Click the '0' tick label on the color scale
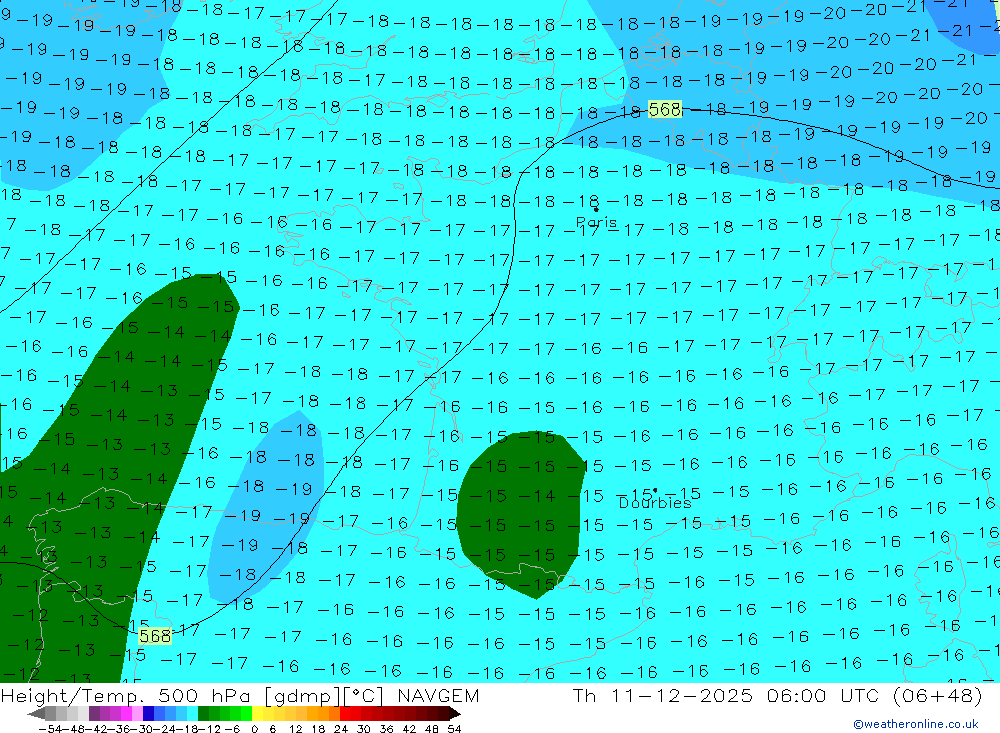The width and height of the screenshot is (1000, 733). pyautogui.click(x=254, y=729)
